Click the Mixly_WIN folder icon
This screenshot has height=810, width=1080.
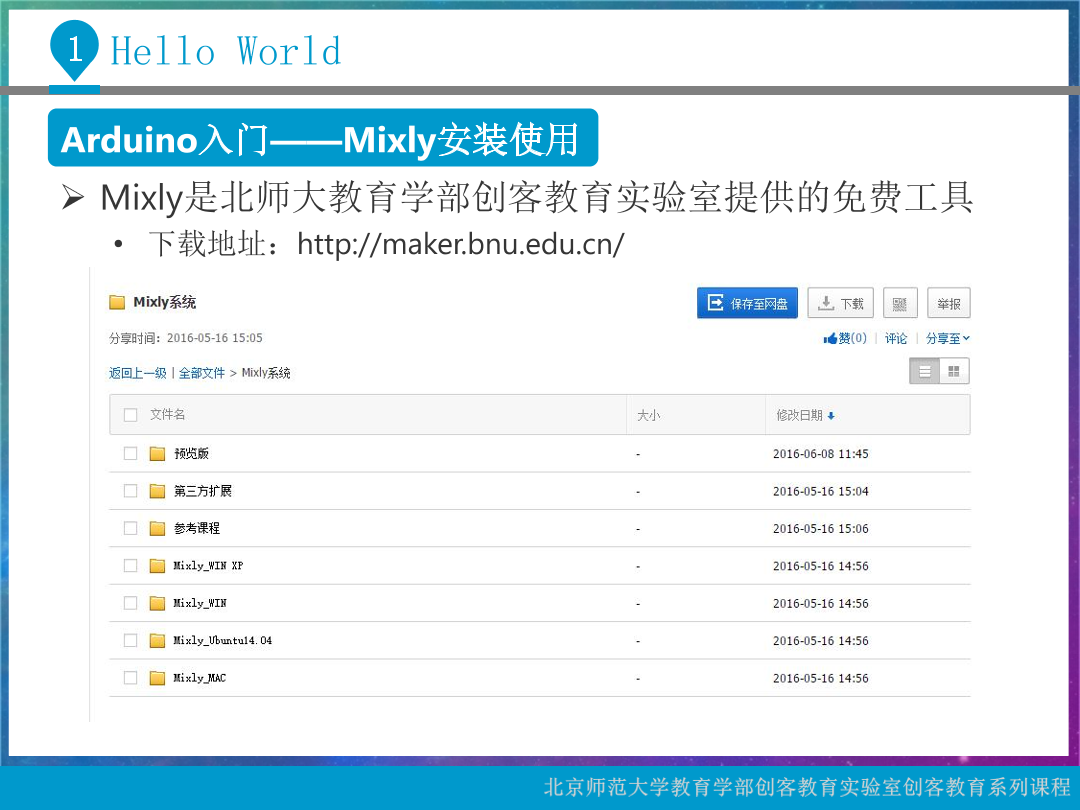tap(157, 603)
